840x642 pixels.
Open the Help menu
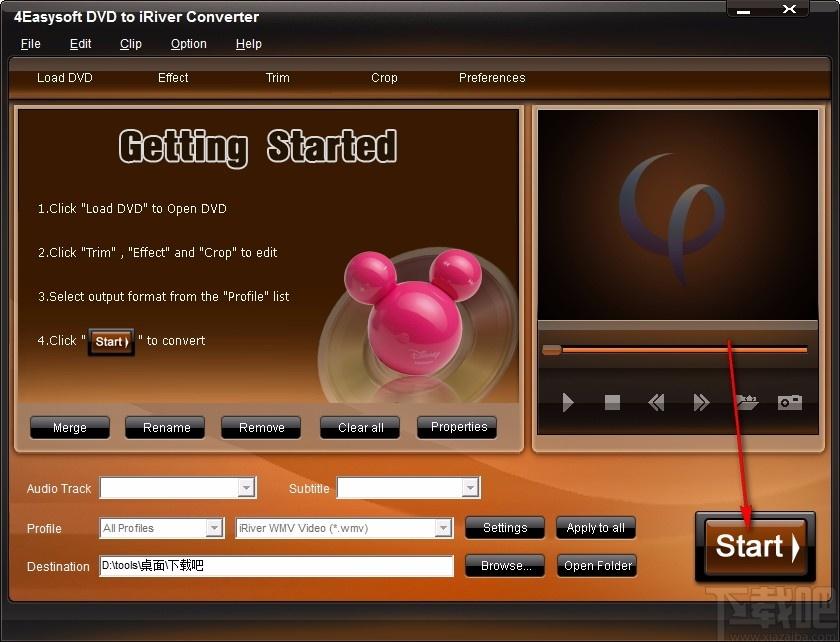249,44
